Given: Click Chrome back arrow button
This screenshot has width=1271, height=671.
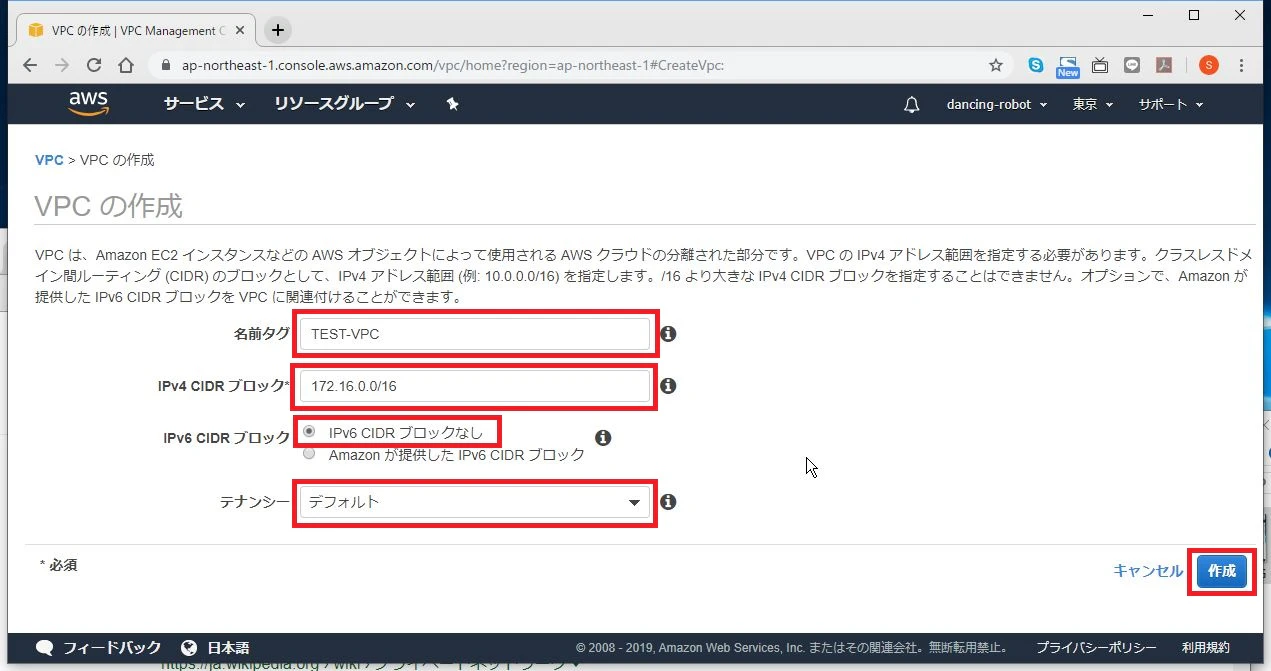Looking at the screenshot, I should 30,65.
